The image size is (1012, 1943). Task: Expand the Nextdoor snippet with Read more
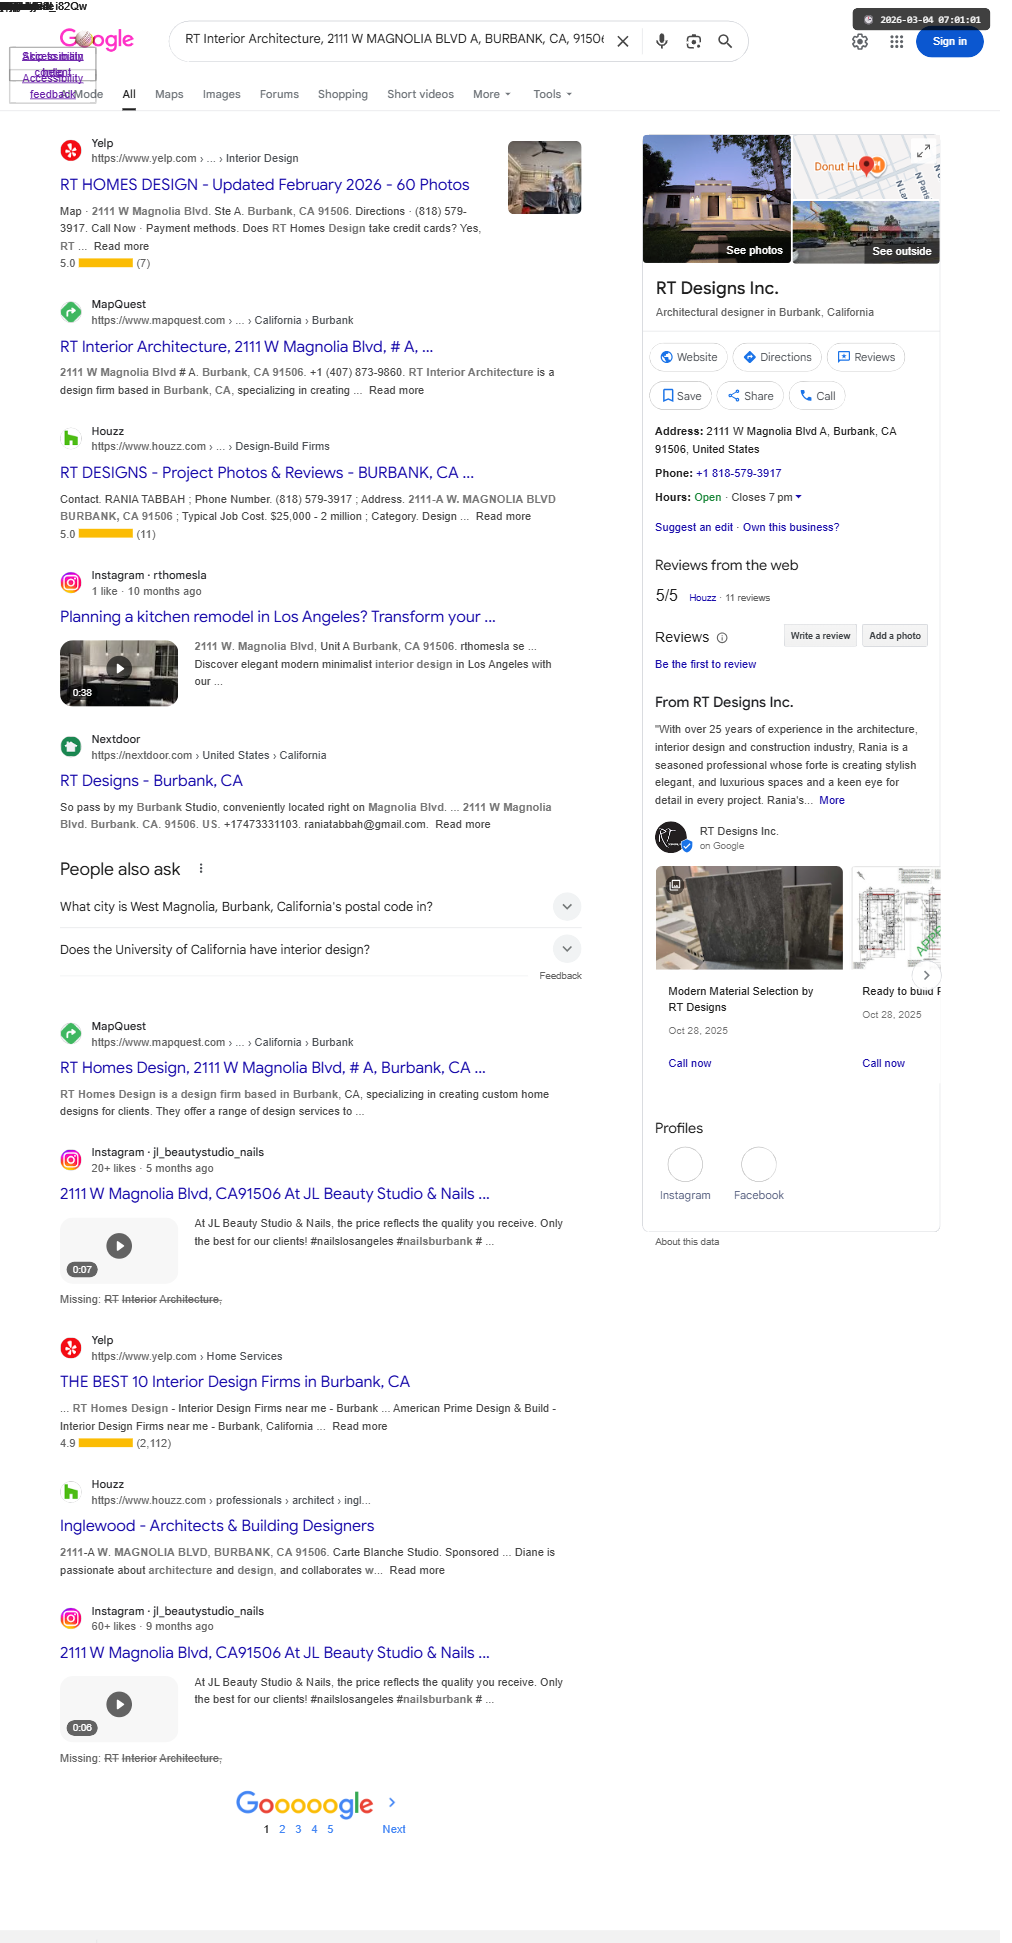463,824
